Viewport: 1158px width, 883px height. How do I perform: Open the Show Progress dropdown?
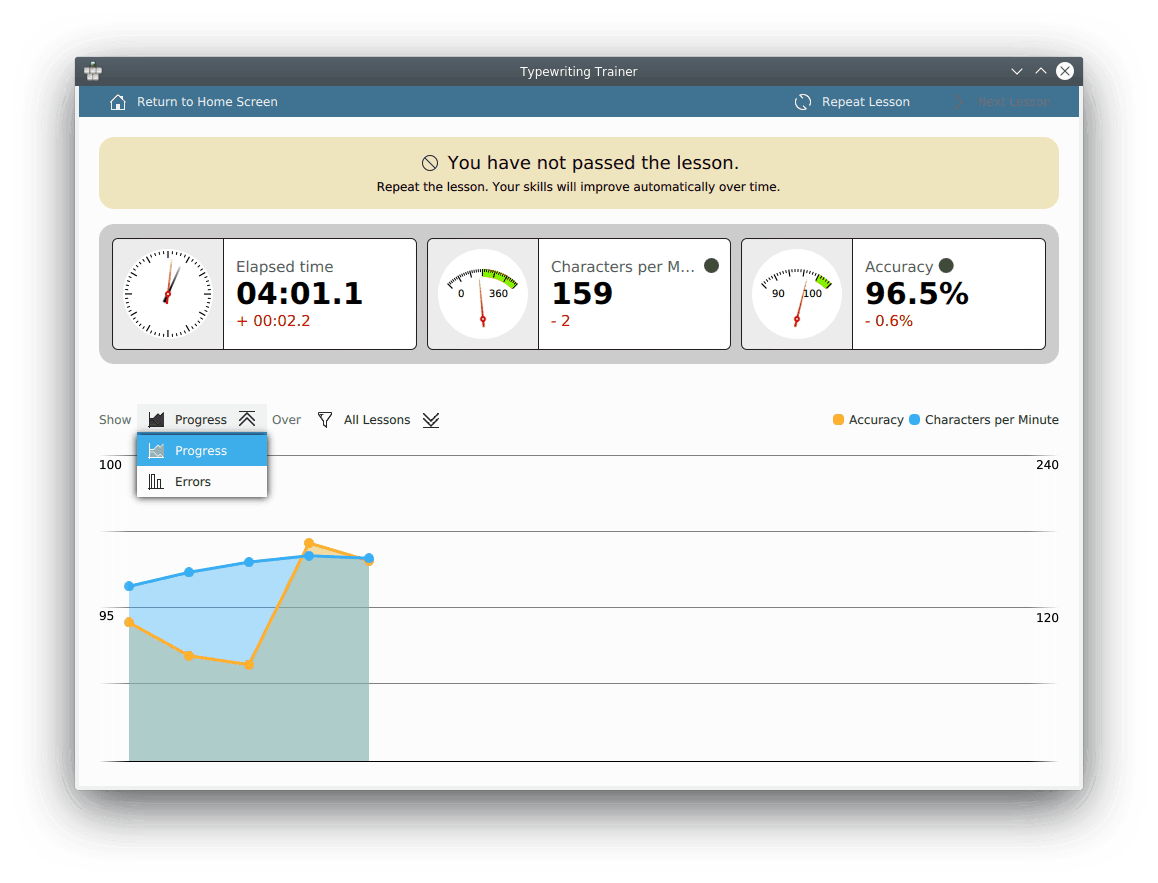(x=202, y=419)
